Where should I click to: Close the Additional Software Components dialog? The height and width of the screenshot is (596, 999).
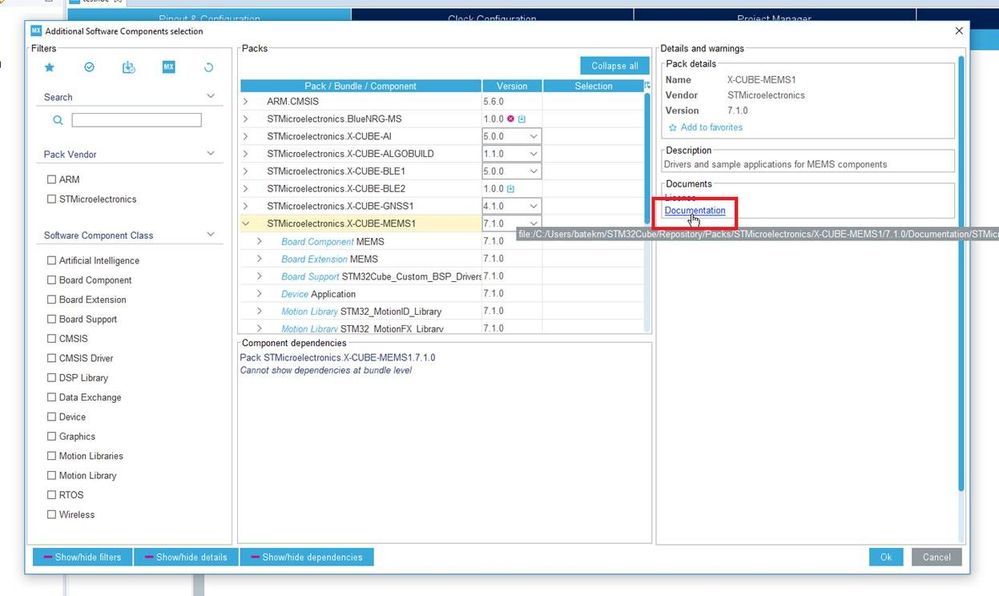959,31
